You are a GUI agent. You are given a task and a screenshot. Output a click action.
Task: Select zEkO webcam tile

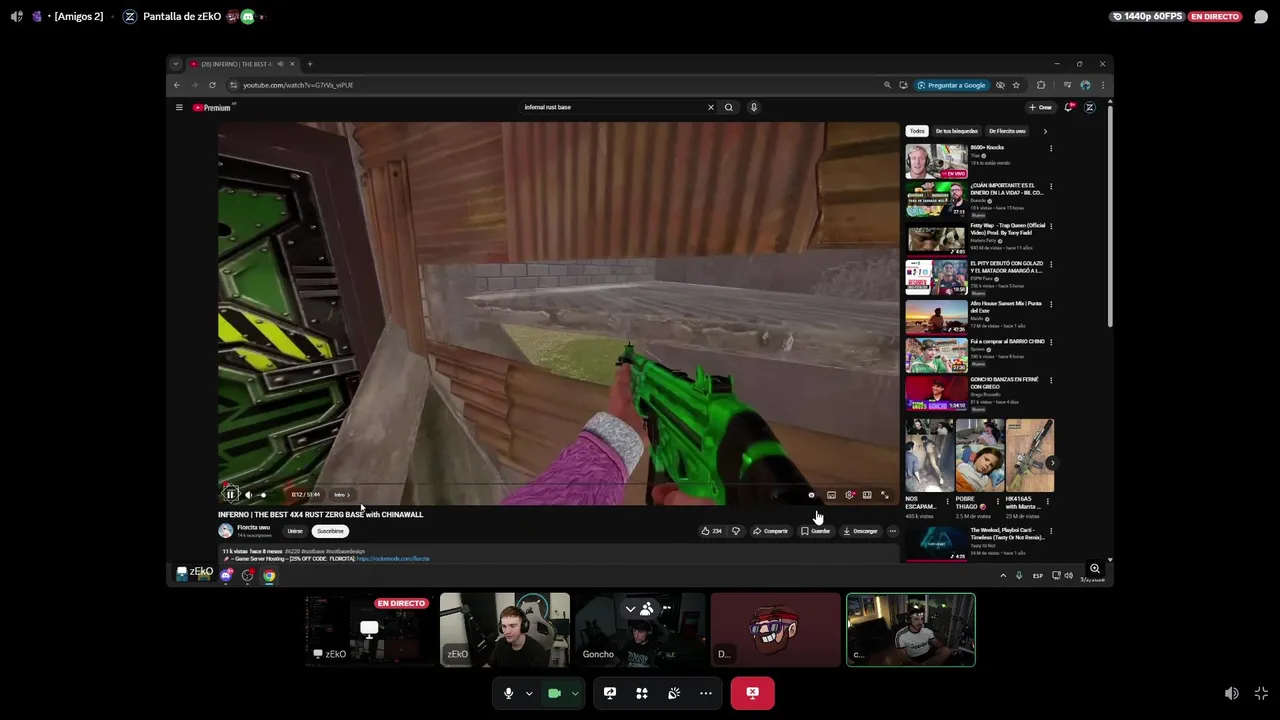(x=505, y=630)
